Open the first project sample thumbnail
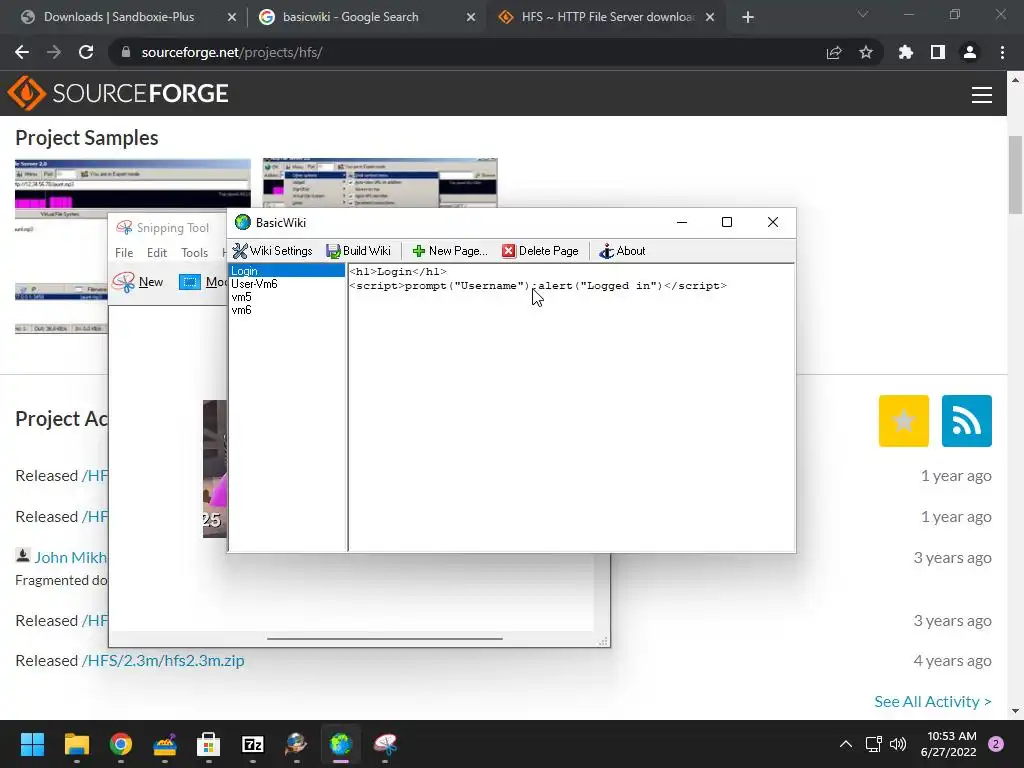The width and height of the screenshot is (1024, 768). 133,184
